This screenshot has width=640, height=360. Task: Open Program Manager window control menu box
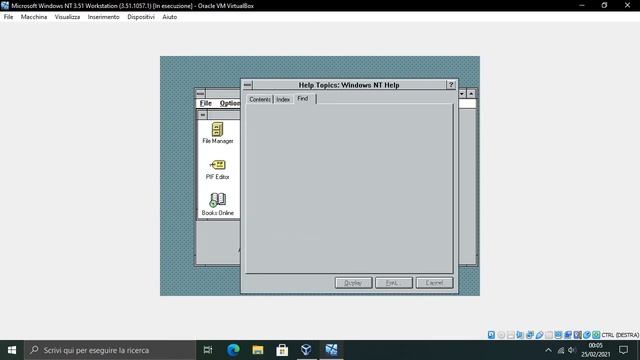point(200,93)
